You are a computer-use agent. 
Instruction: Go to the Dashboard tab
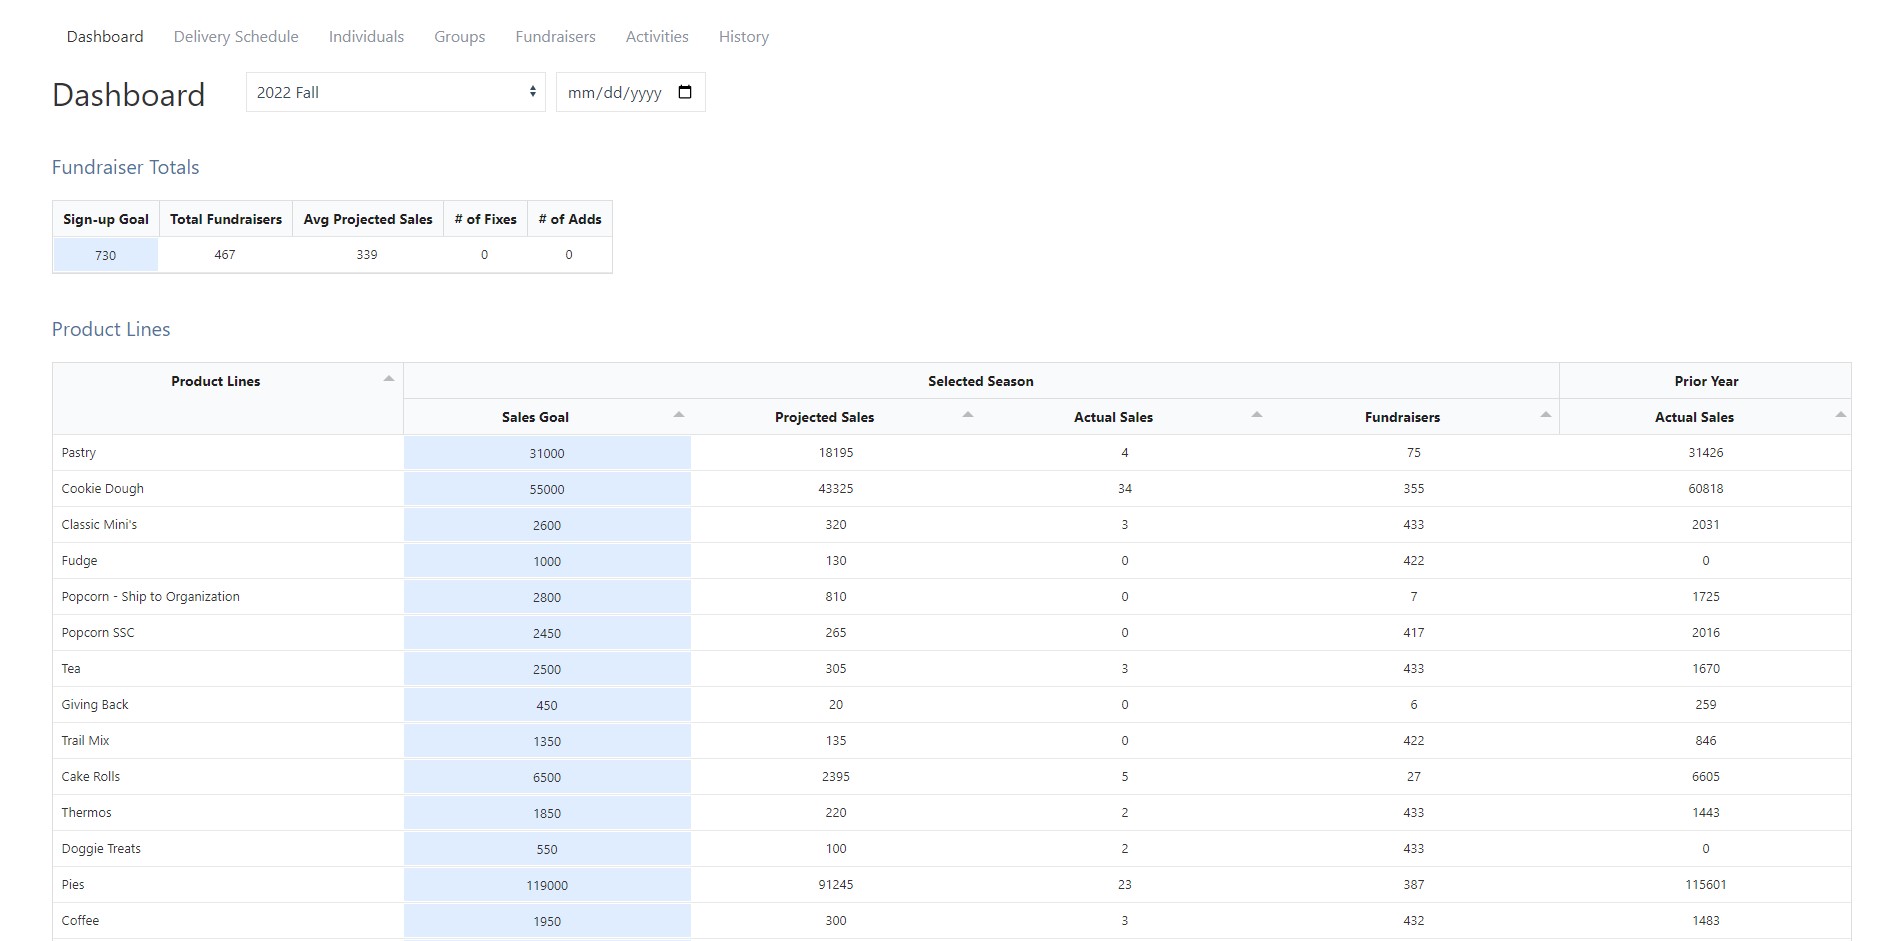[105, 36]
